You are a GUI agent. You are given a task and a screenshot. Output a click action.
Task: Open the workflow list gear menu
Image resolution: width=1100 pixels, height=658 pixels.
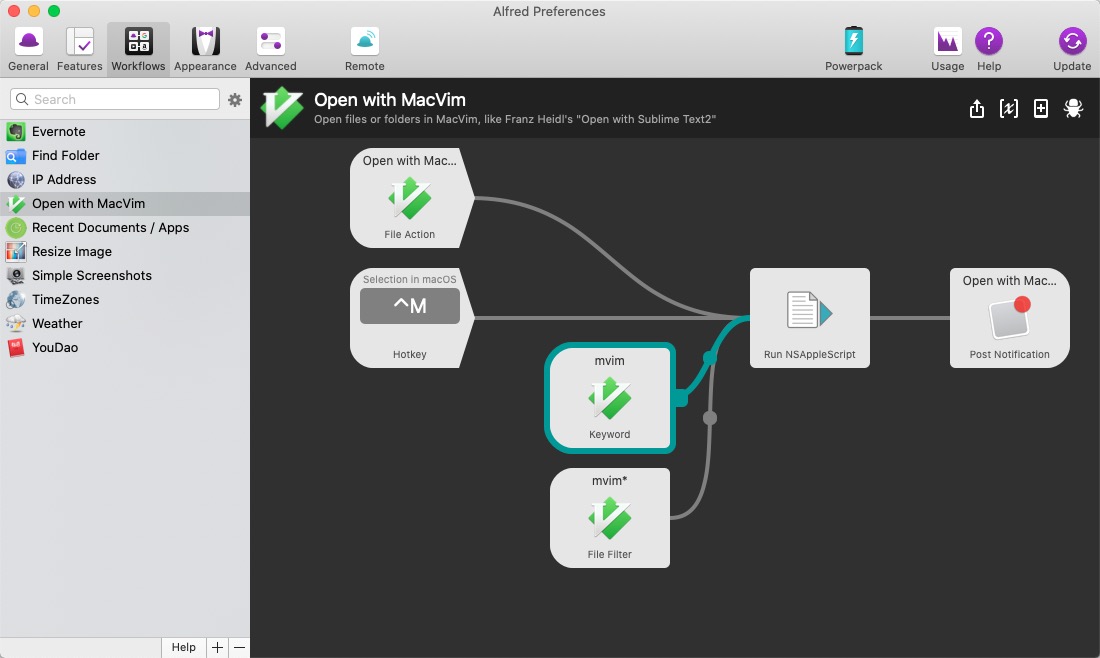tap(235, 100)
